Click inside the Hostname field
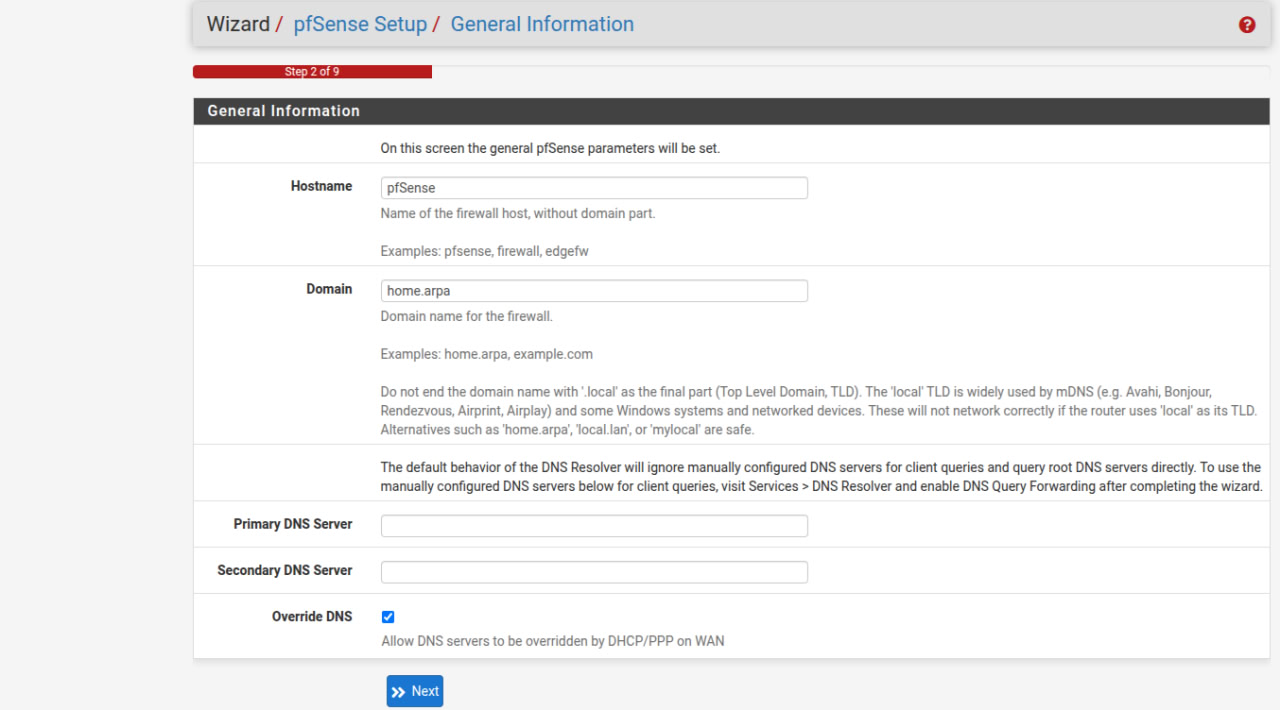The width and height of the screenshot is (1280, 710). pyautogui.click(x=593, y=187)
